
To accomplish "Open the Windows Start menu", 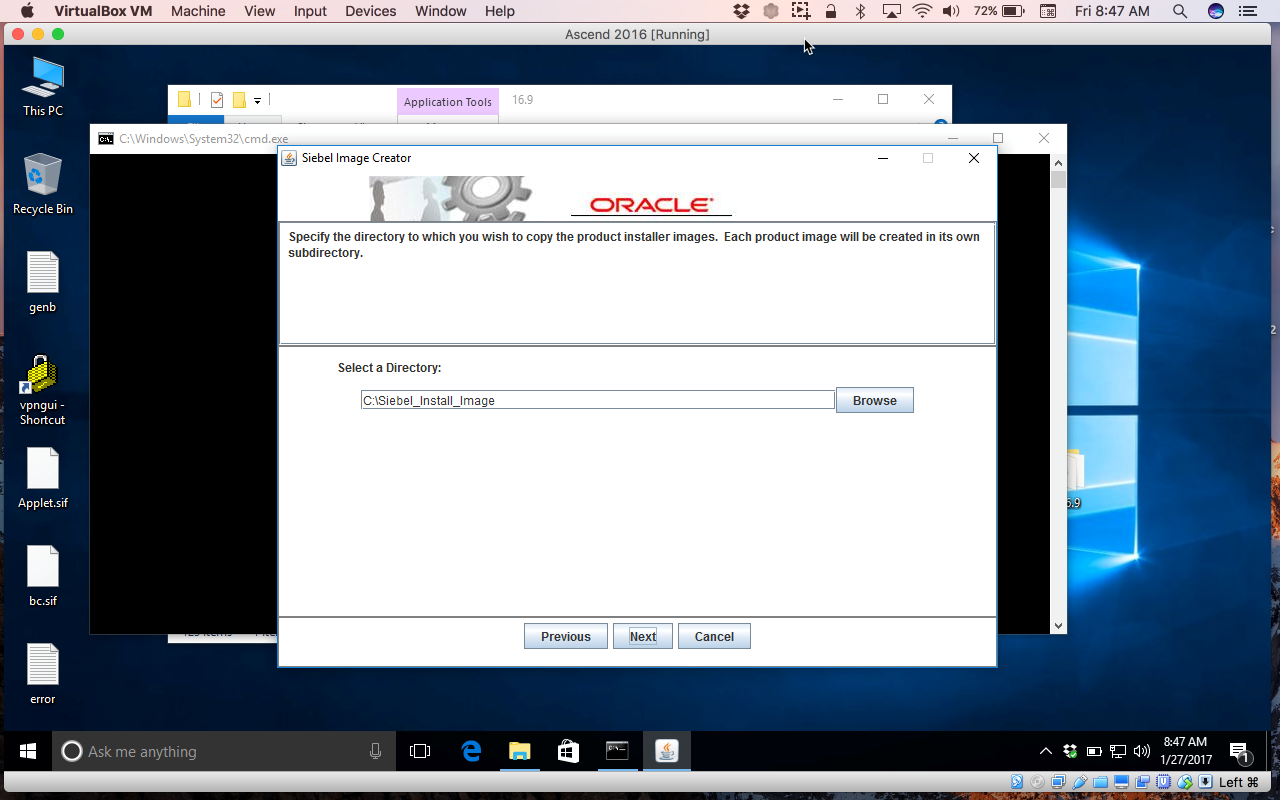I will tap(27, 751).
